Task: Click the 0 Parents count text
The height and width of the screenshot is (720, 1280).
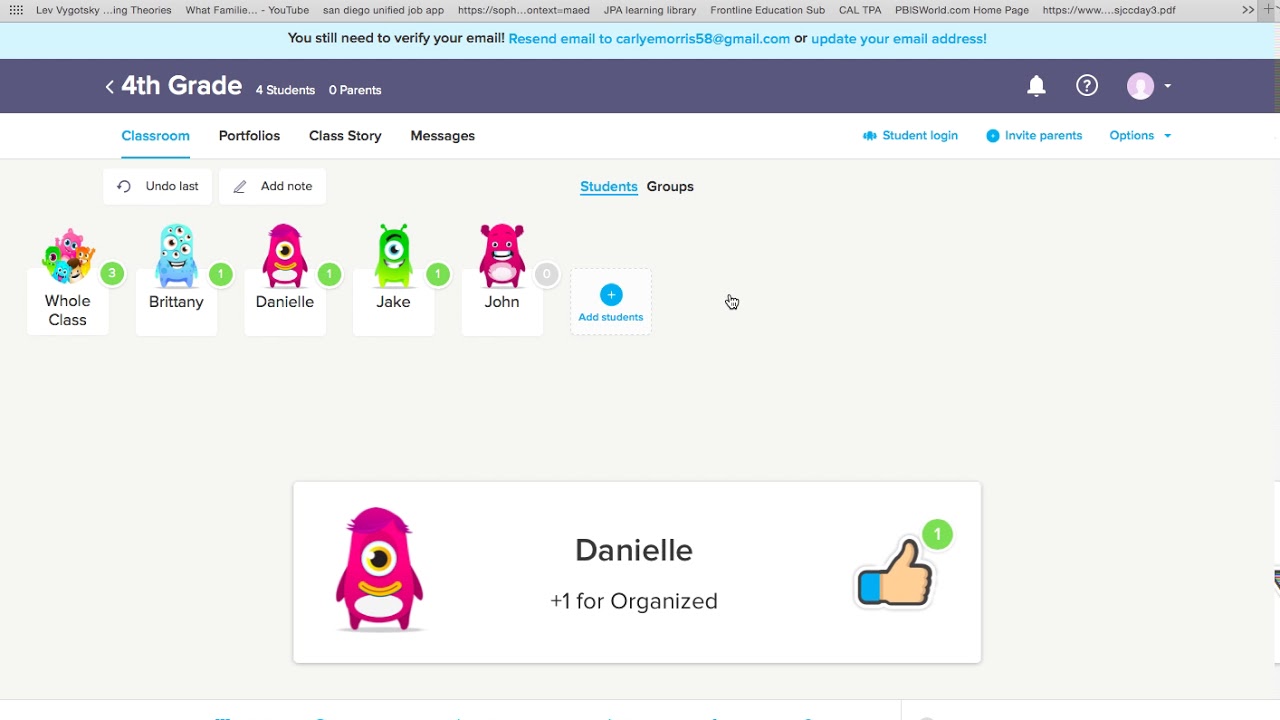Action: click(355, 90)
